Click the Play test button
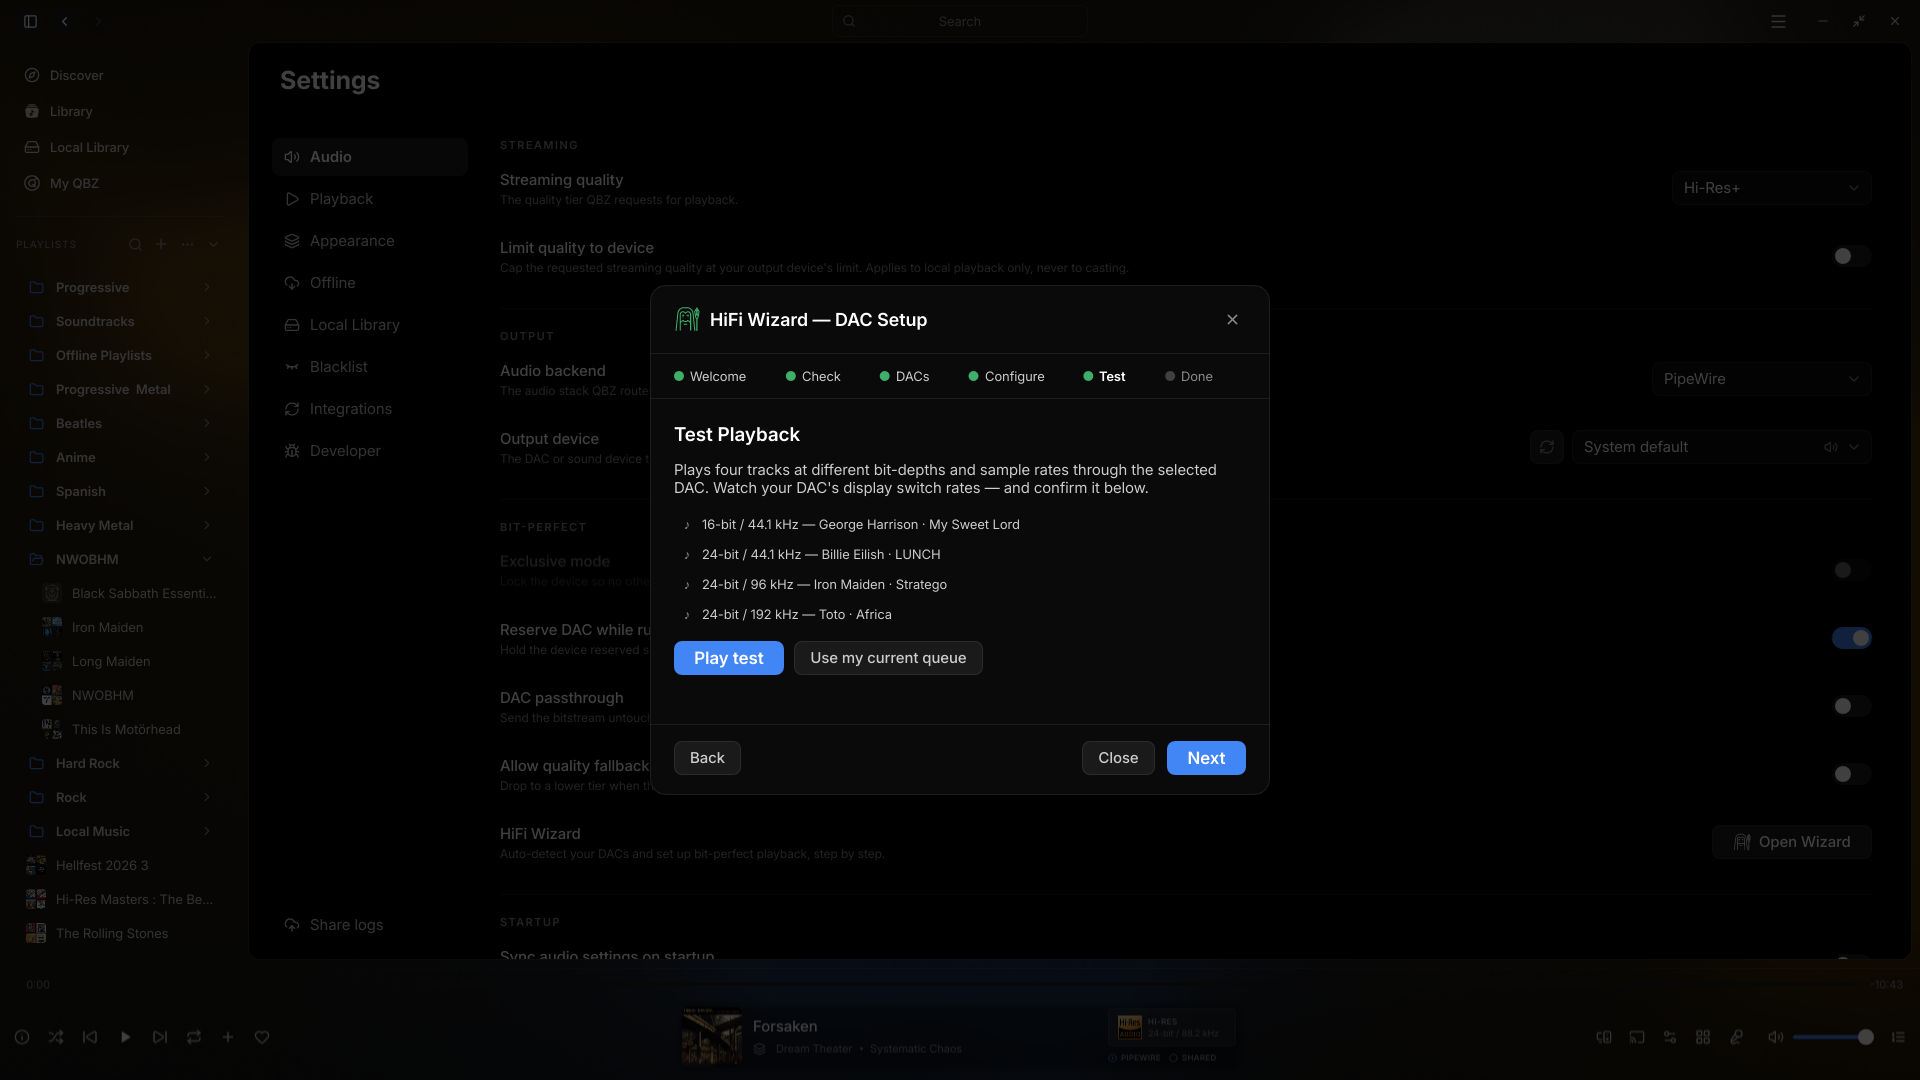Screen dimensions: 1920x1080 click(728, 658)
